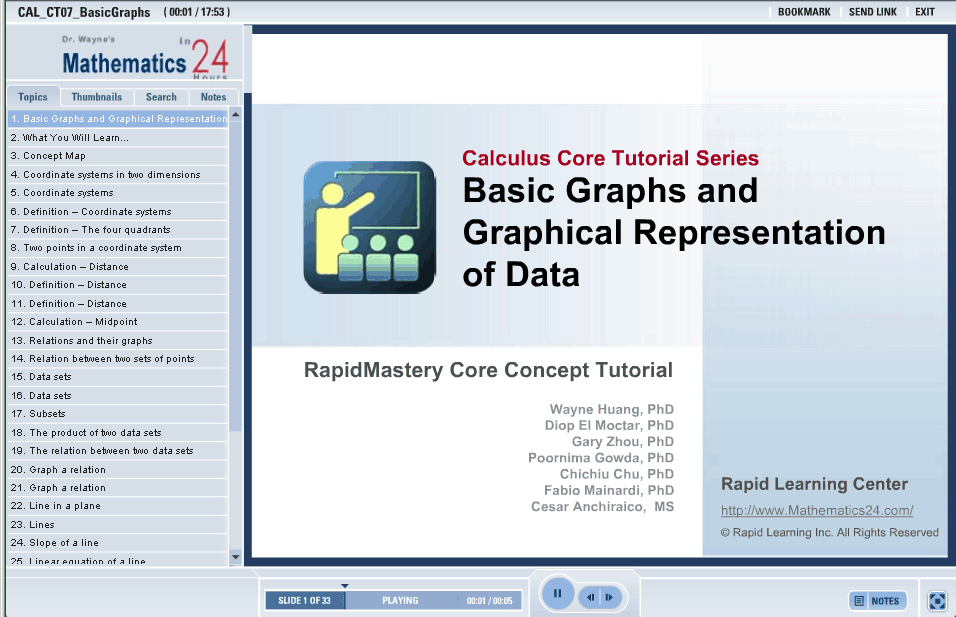Image resolution: width=956 pixels, height=617 pixels.
Task: Click the teacher presentation icon on slide
Action: [369, 227]
